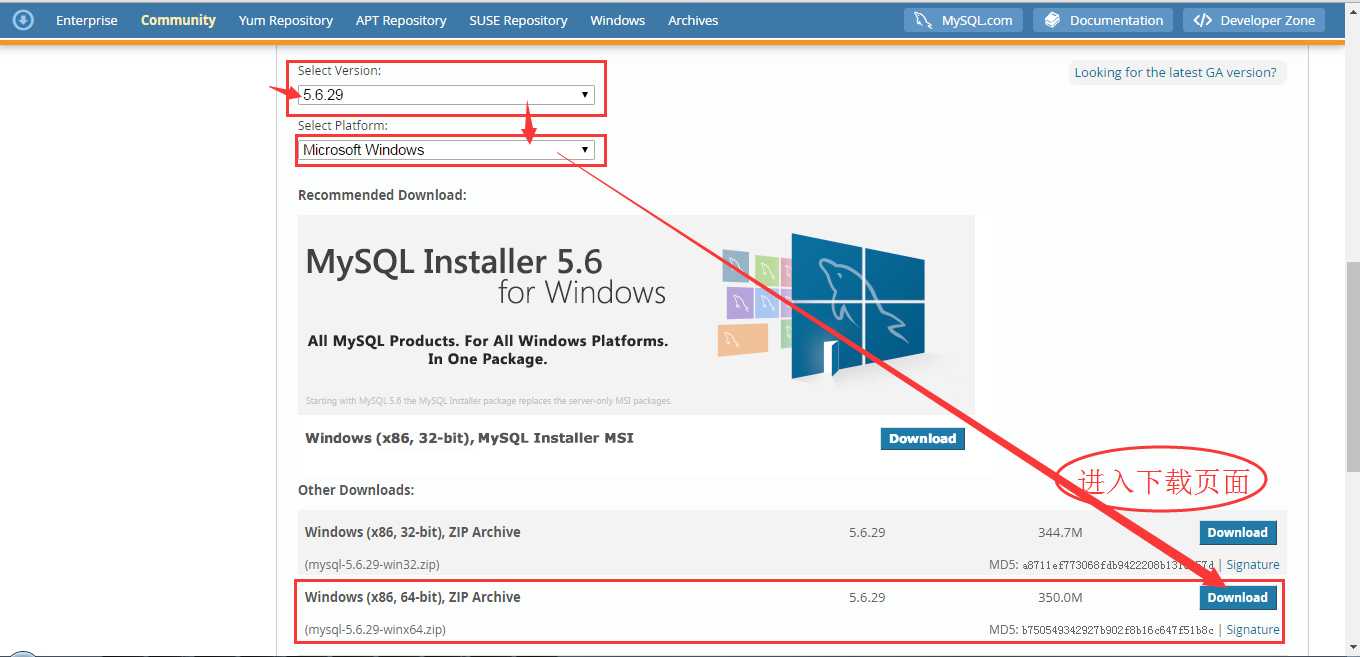Download the MySQL Installer MSI
The height and width of the screenshot is (657, 1360).
tap(922, 438)
